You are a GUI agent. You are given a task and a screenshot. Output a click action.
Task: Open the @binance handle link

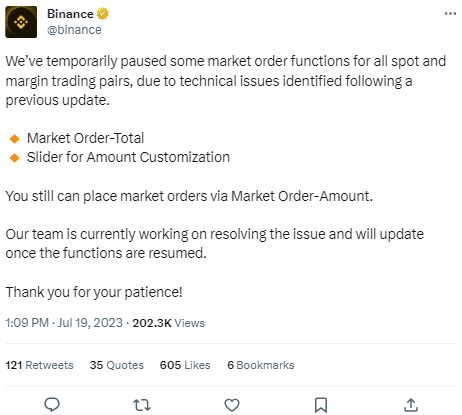coord(74,30)
